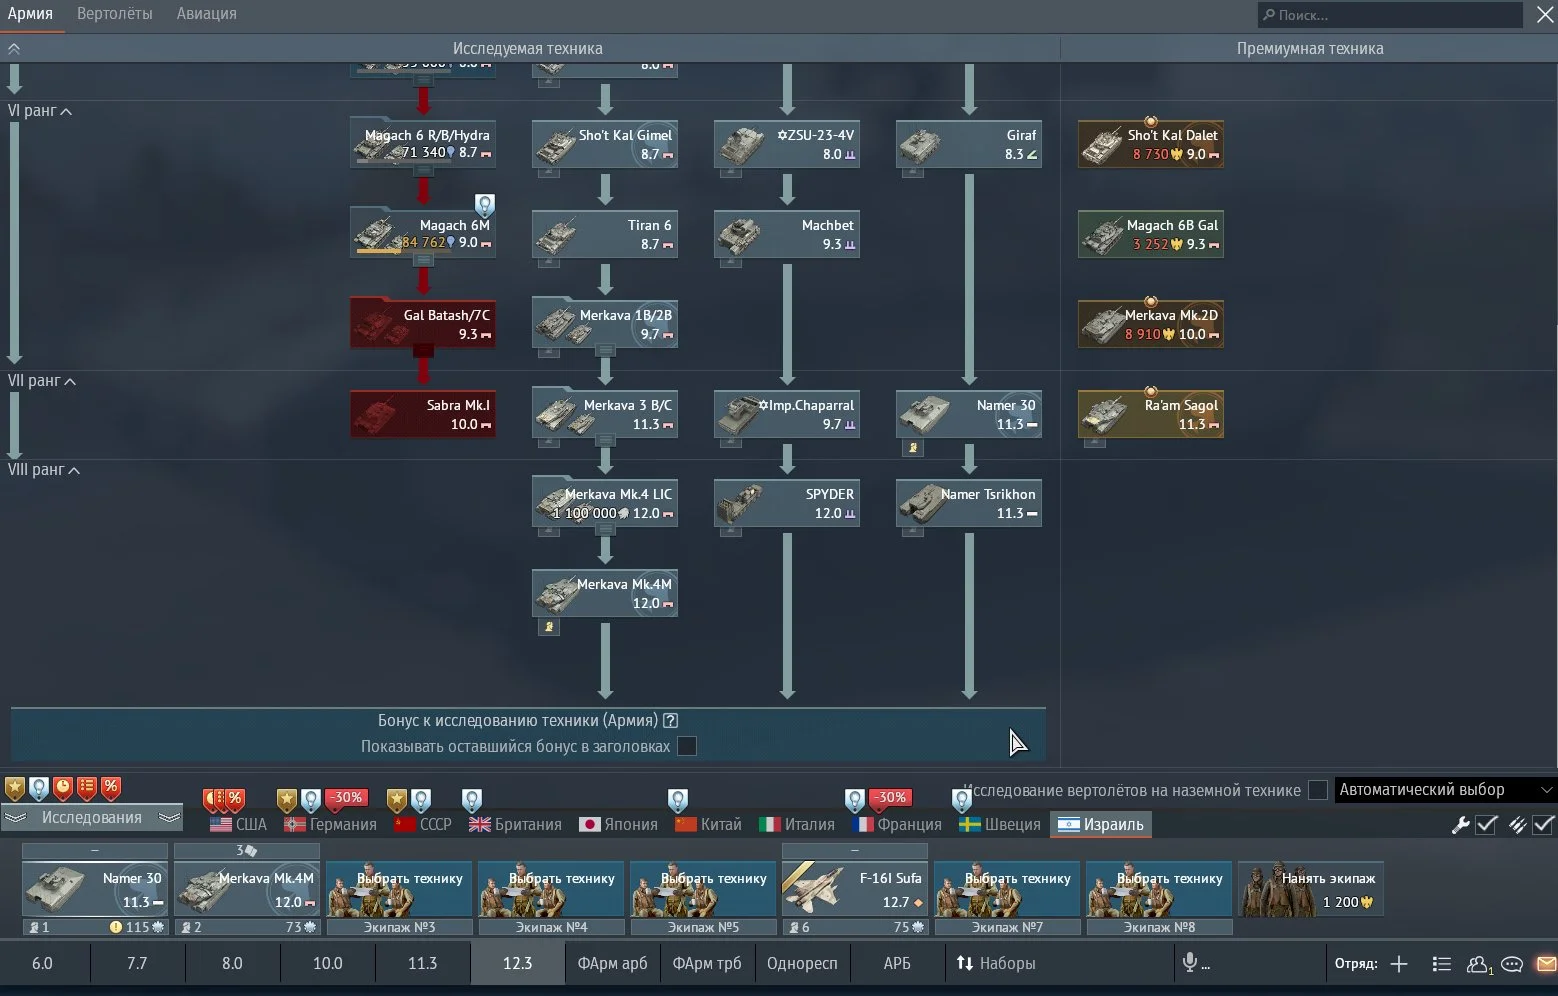Click the microphone voice chat icon
1558x996 pixels.
(x=1190, y=963)
